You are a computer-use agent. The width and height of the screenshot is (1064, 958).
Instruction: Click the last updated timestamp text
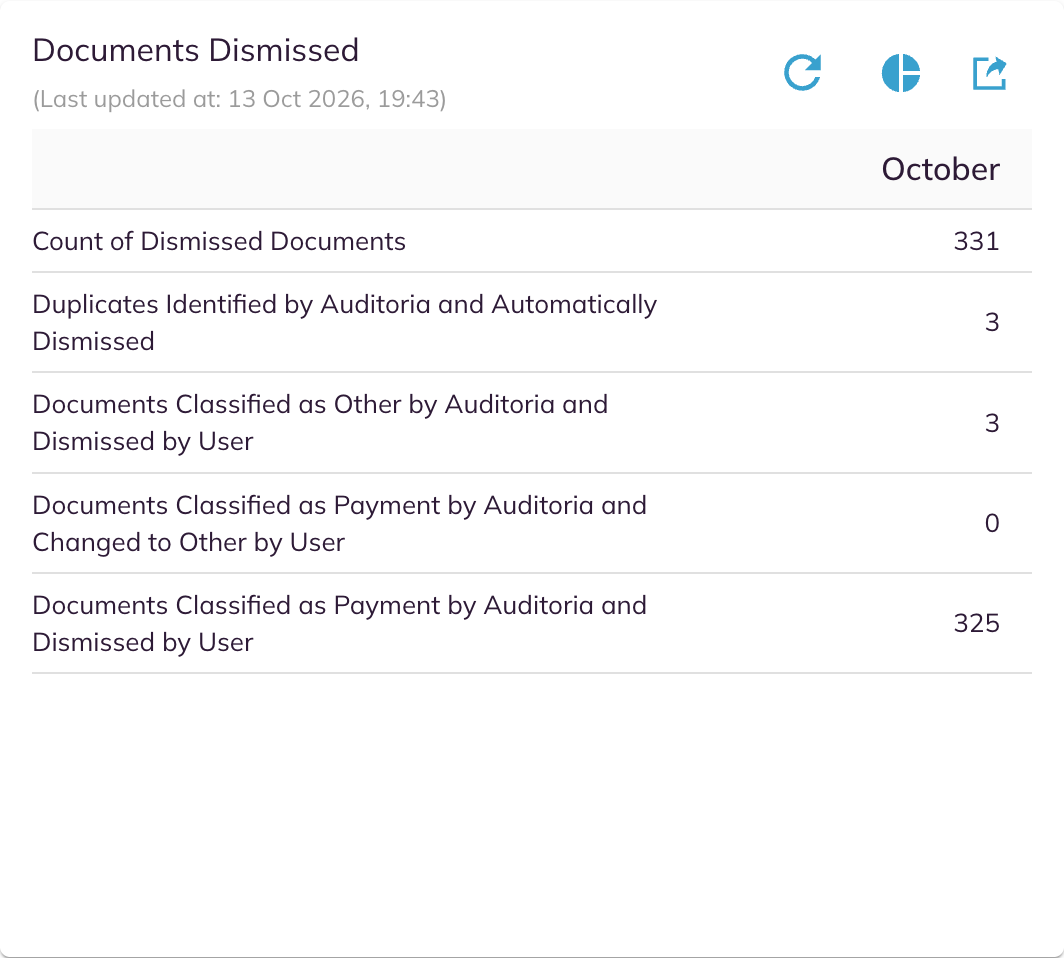[240, 99]
